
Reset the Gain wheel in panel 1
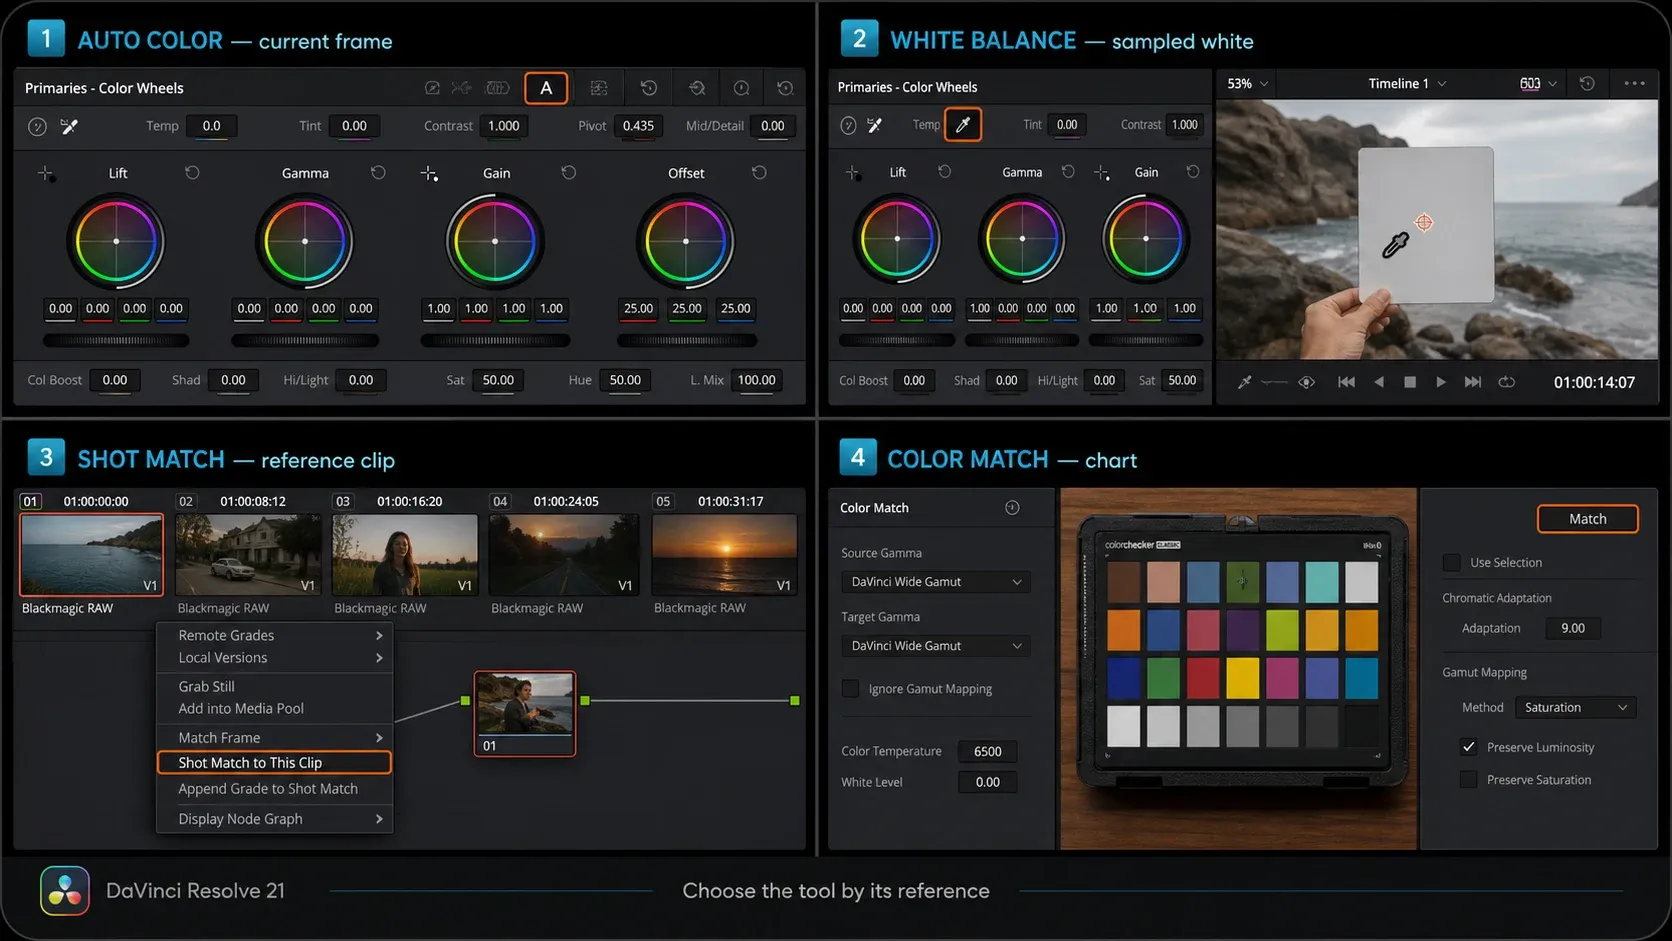pyautogui.click(x=568, y=173)
